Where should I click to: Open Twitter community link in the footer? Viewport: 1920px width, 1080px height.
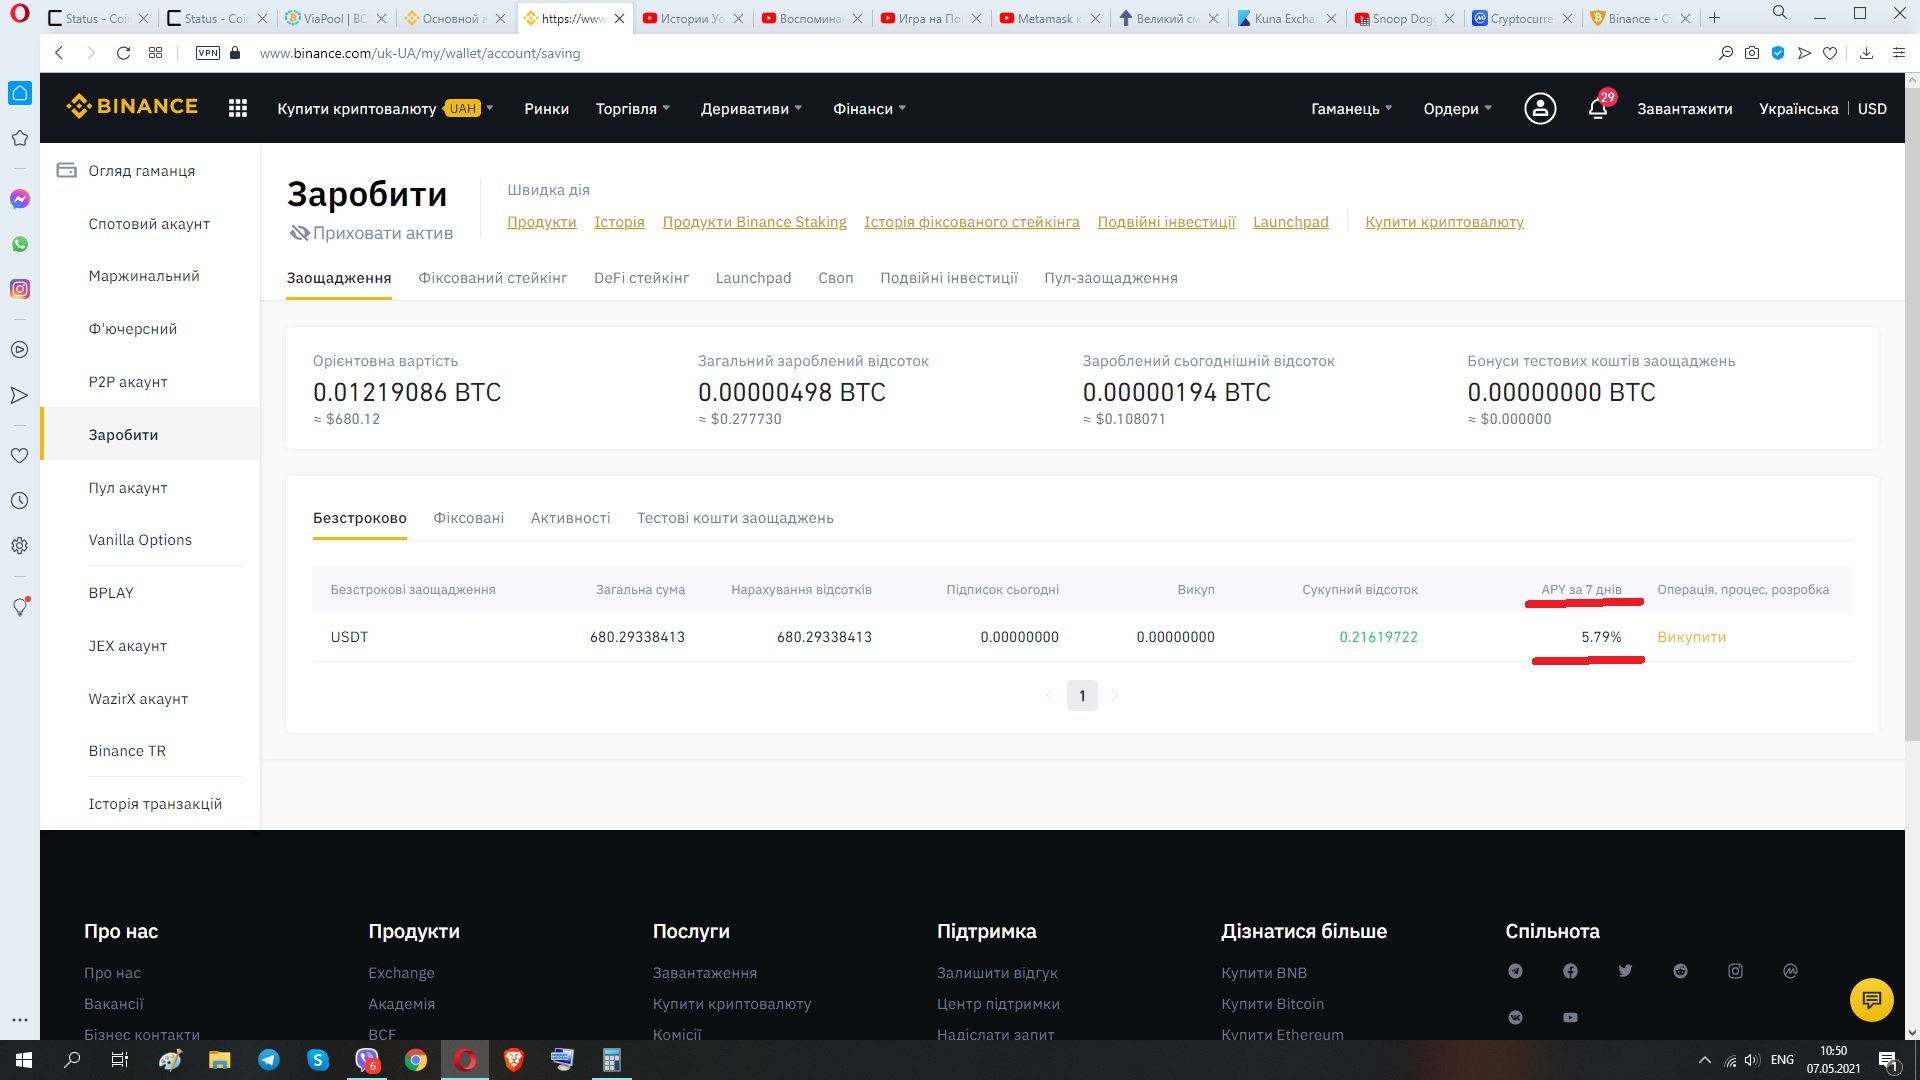1625,971
